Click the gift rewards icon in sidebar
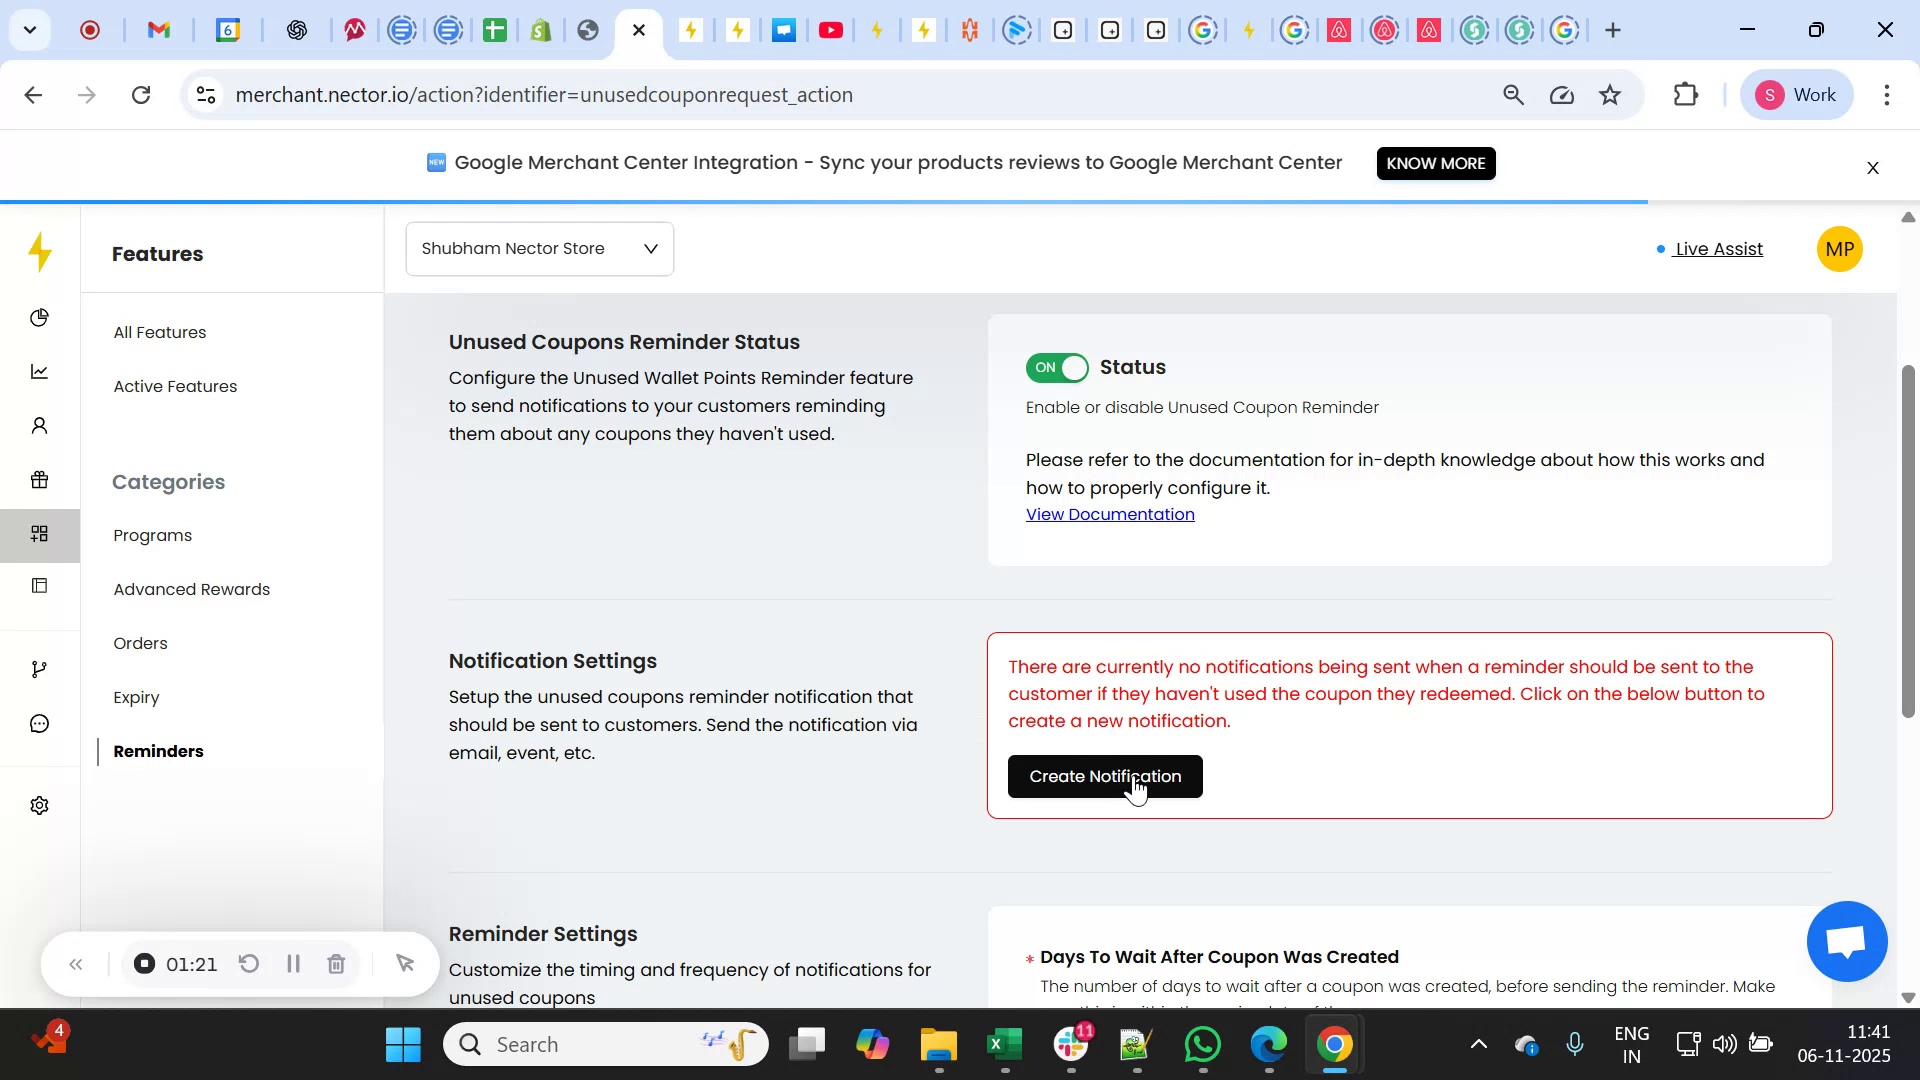The height and width of the screenshot is (1080, 1920). pos(39,479)
